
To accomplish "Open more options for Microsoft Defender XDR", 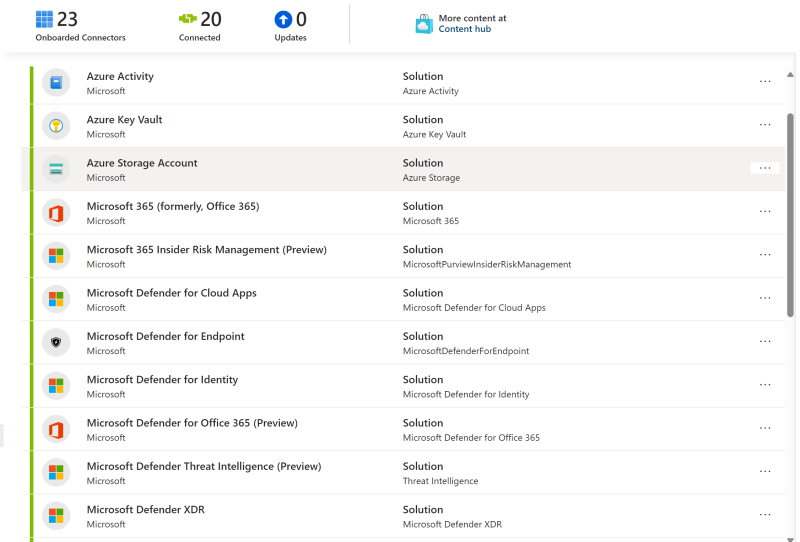I will [765, 515].
